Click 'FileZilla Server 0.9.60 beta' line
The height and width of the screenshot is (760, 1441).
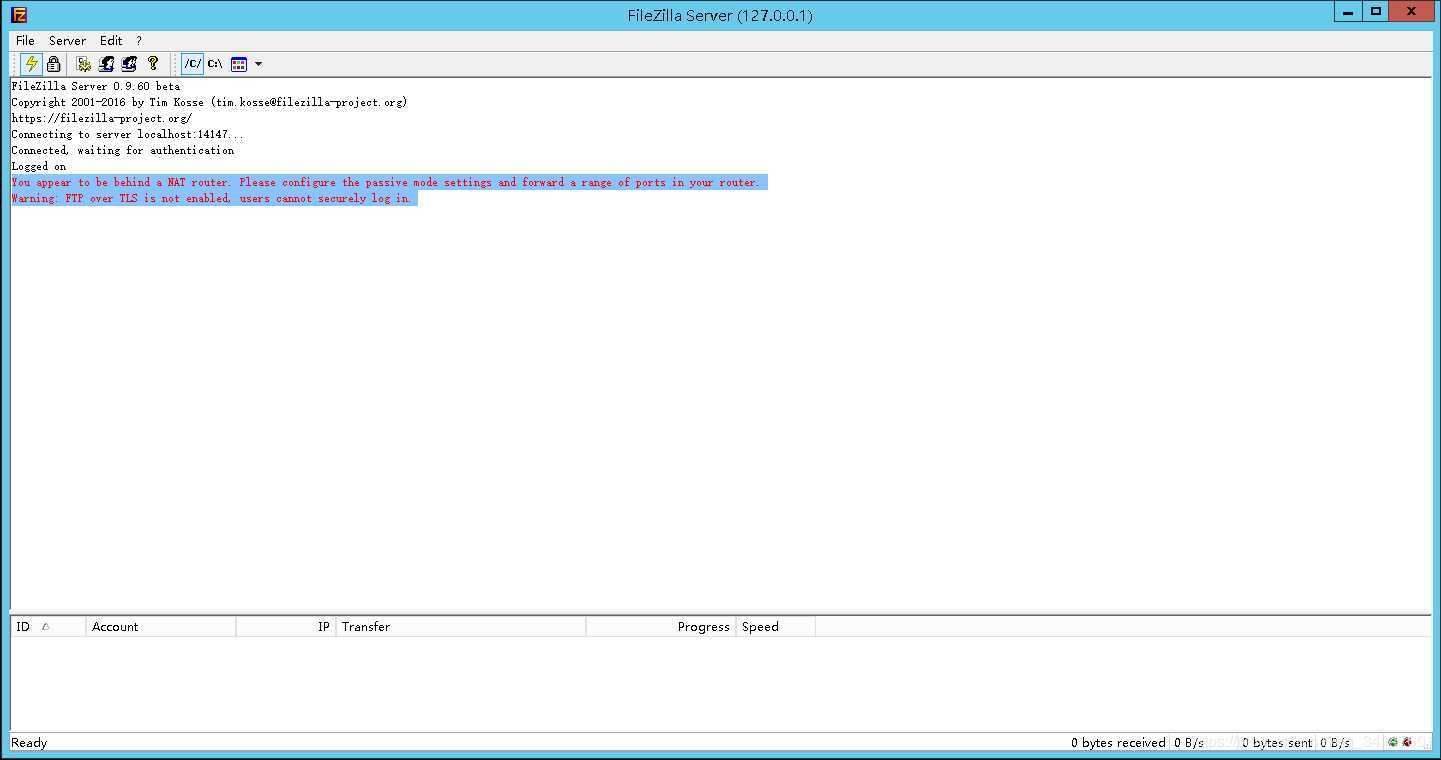coord(96,86)
